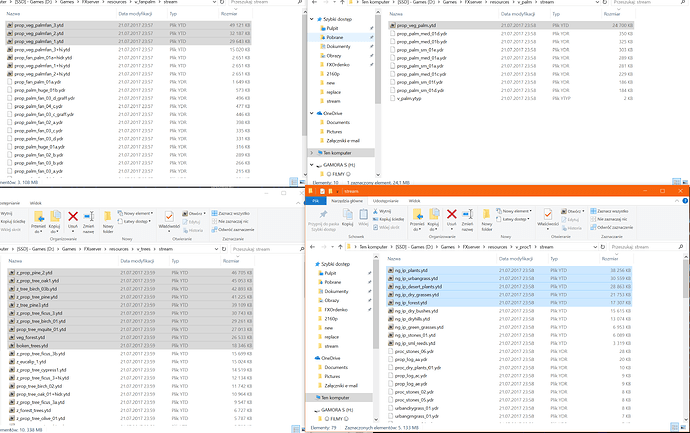
Task: Open Otwórz dropdown in v_proc1 ribbon
Action: 572,211
